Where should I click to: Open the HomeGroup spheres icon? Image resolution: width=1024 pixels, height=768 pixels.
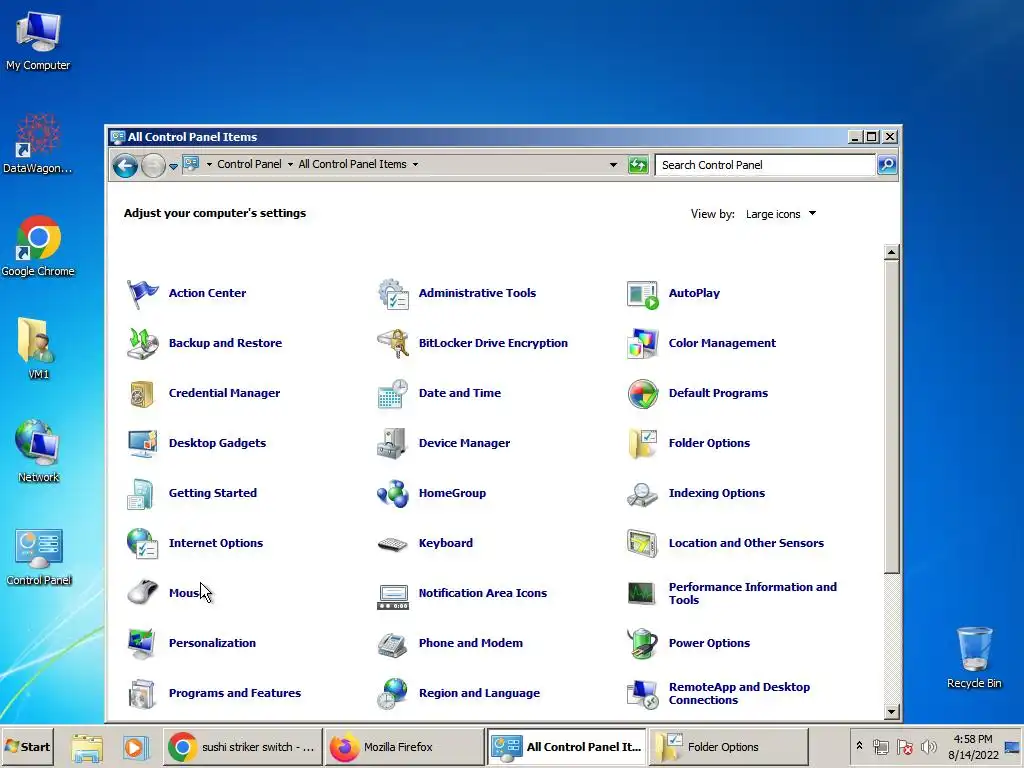(x=393, y=494)
